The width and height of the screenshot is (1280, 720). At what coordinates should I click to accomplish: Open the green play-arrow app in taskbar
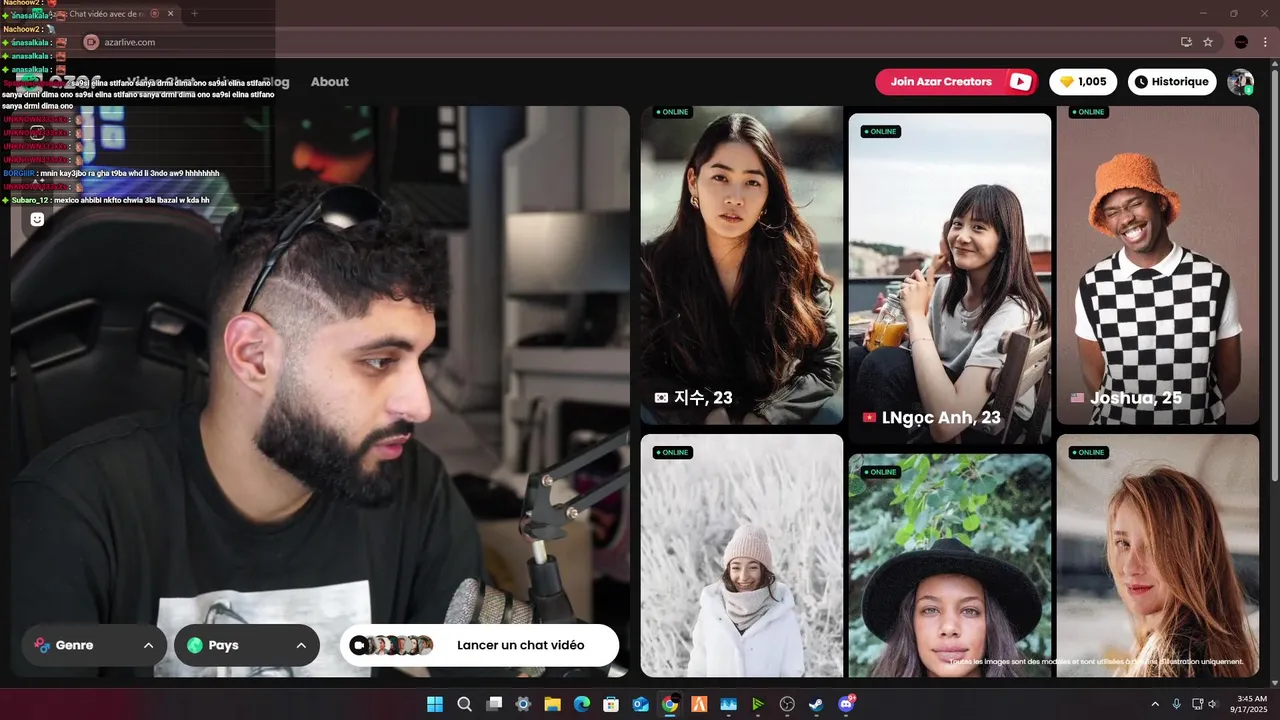tap(758, 704)
